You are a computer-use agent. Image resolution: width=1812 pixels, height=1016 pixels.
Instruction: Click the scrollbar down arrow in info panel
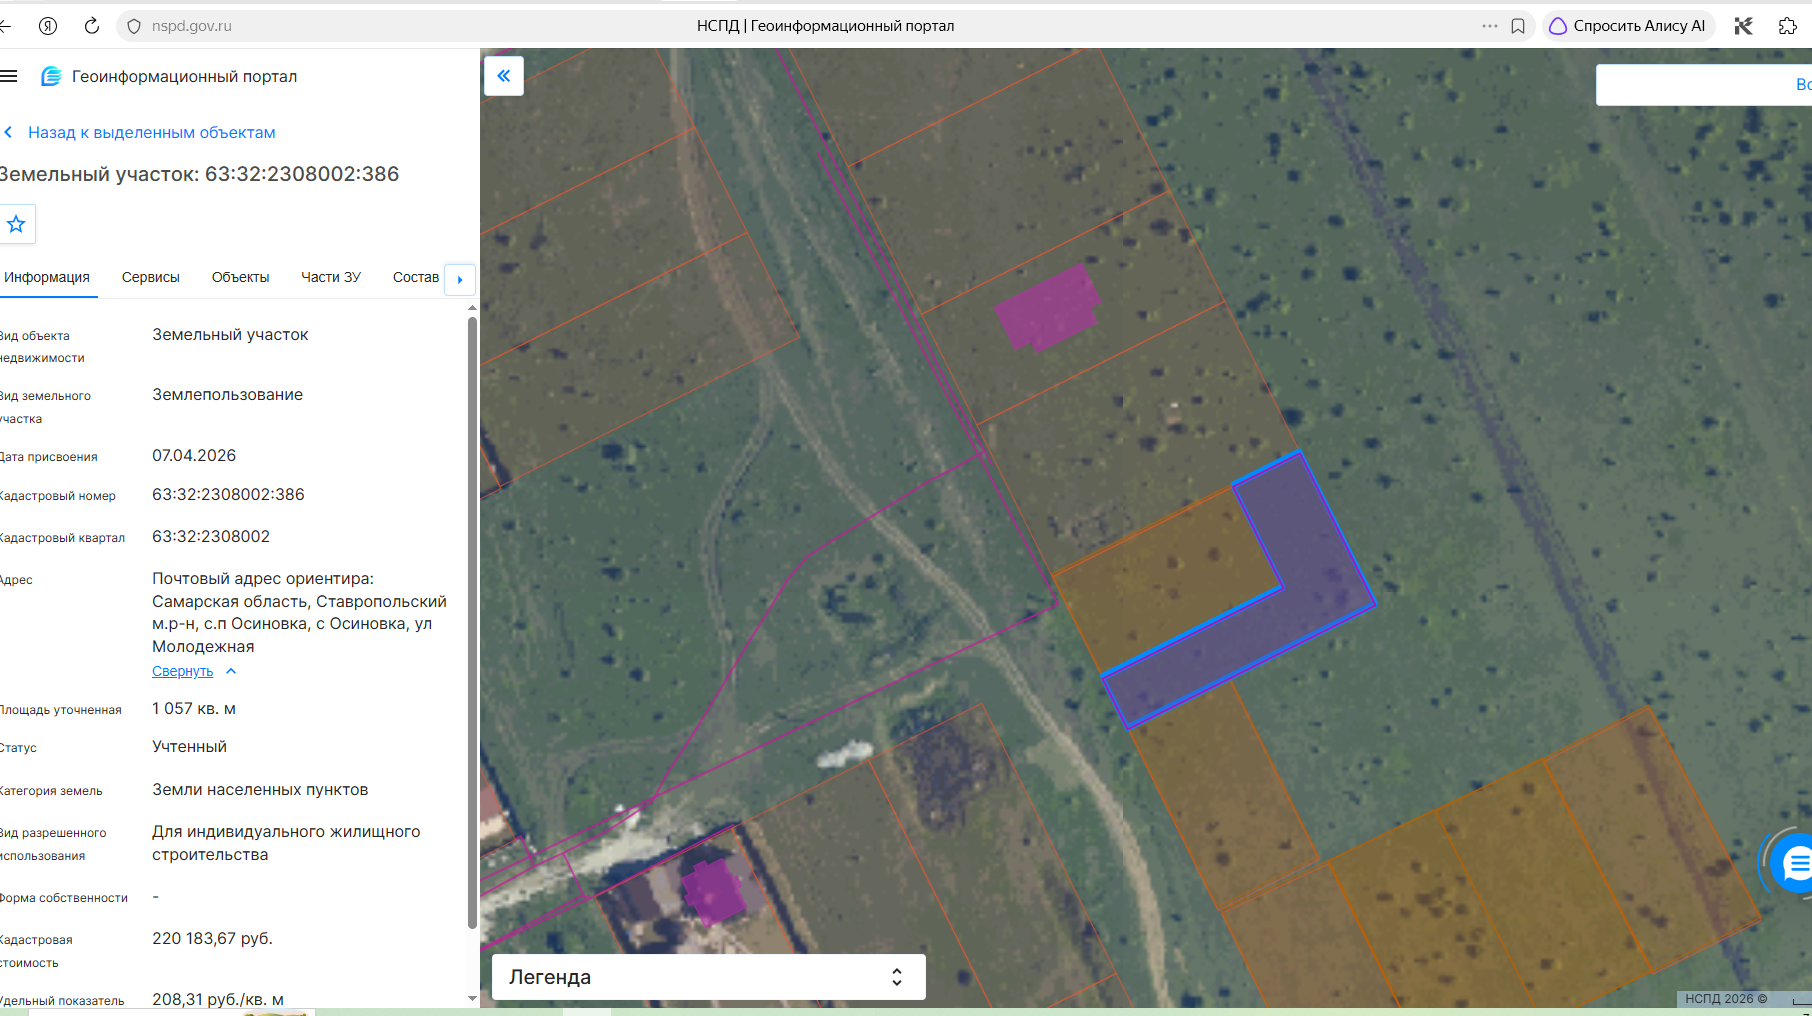pos(472,998)
